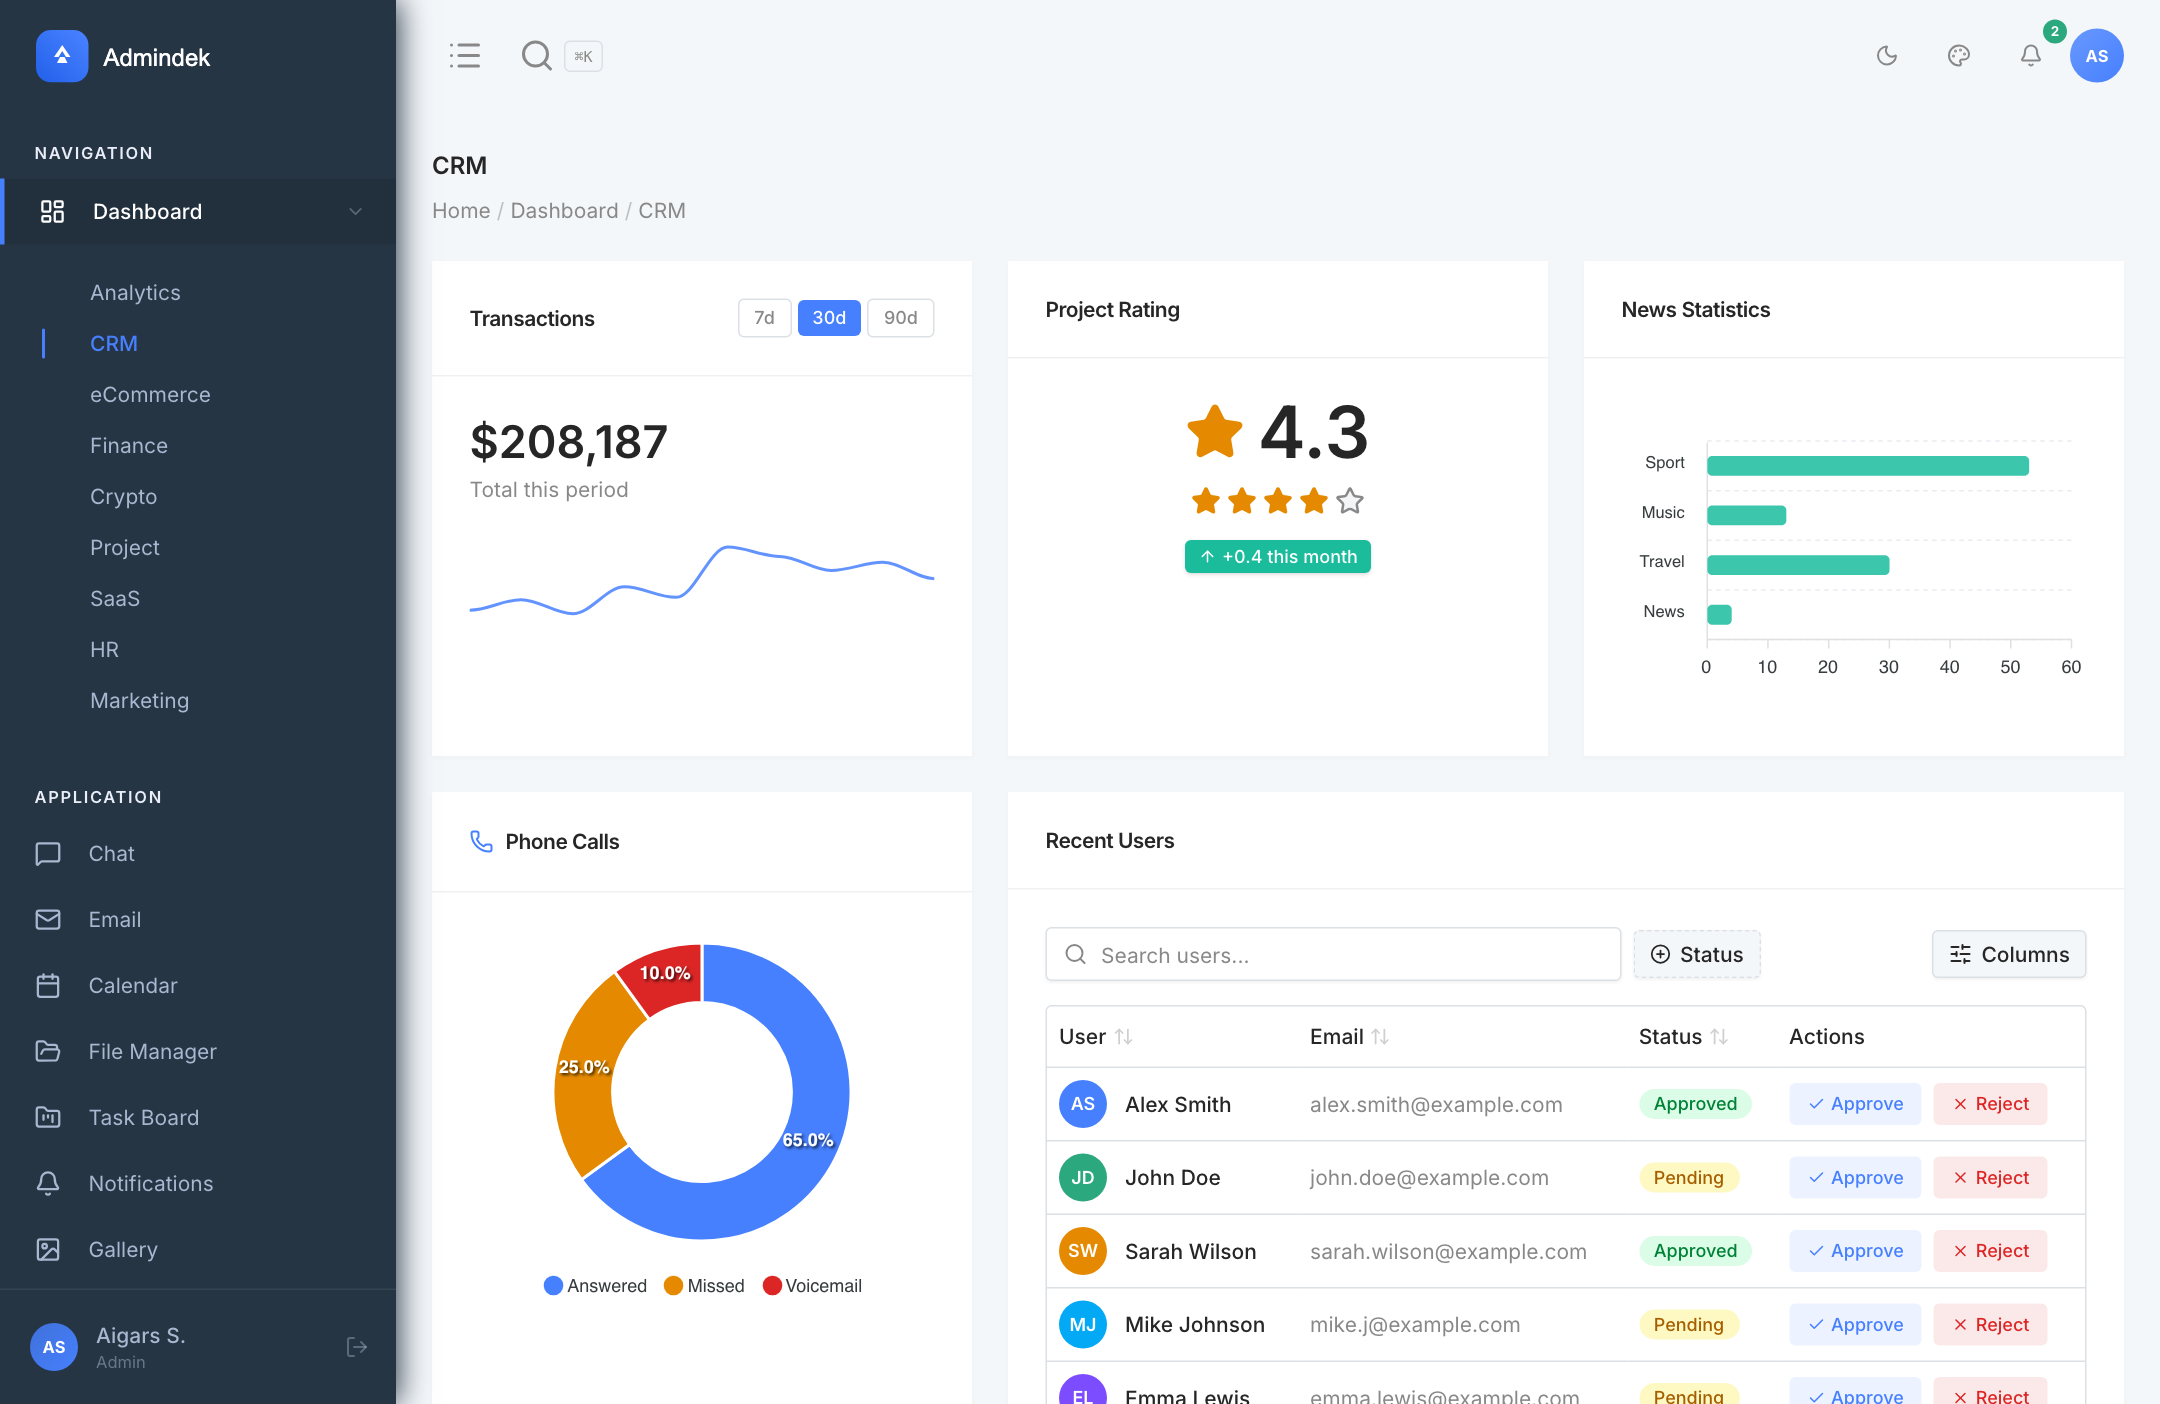Reject Sarah Wilson's account
This screenshot has height=1404, width=2160.
coord(1989,1250)
